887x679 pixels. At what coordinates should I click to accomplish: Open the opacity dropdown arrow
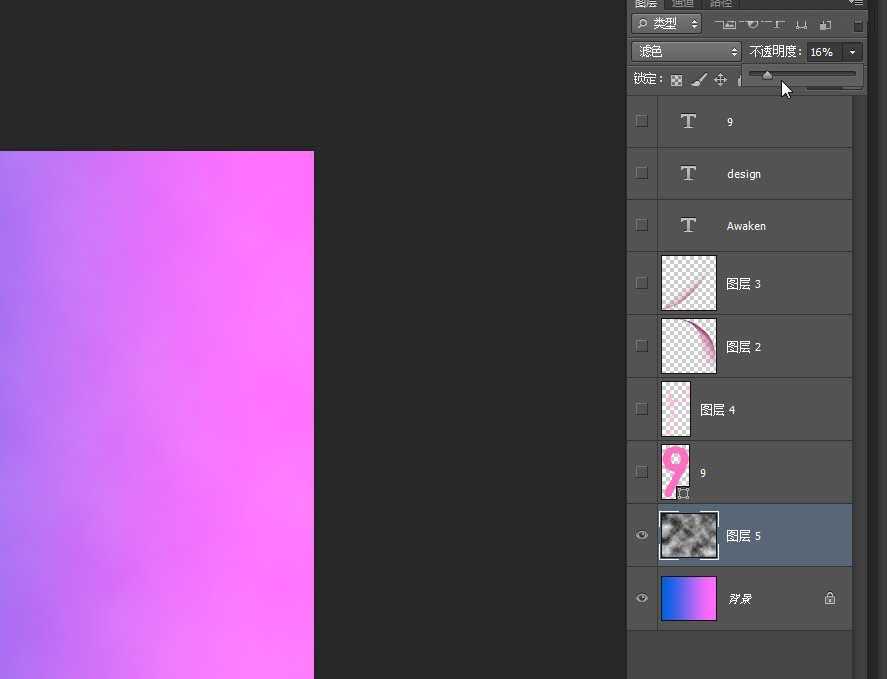[x=852, y=51]
